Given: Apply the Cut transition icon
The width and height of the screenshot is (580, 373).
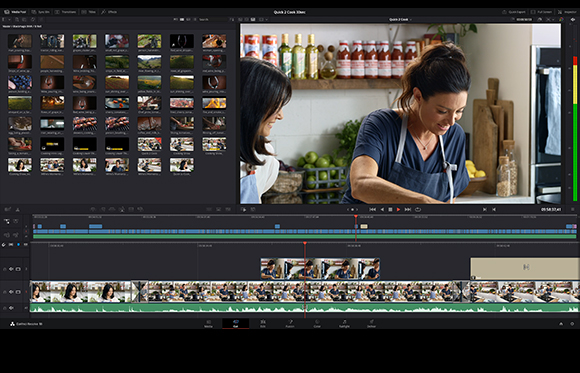Looking at the screenshot, I should [209, 209].
